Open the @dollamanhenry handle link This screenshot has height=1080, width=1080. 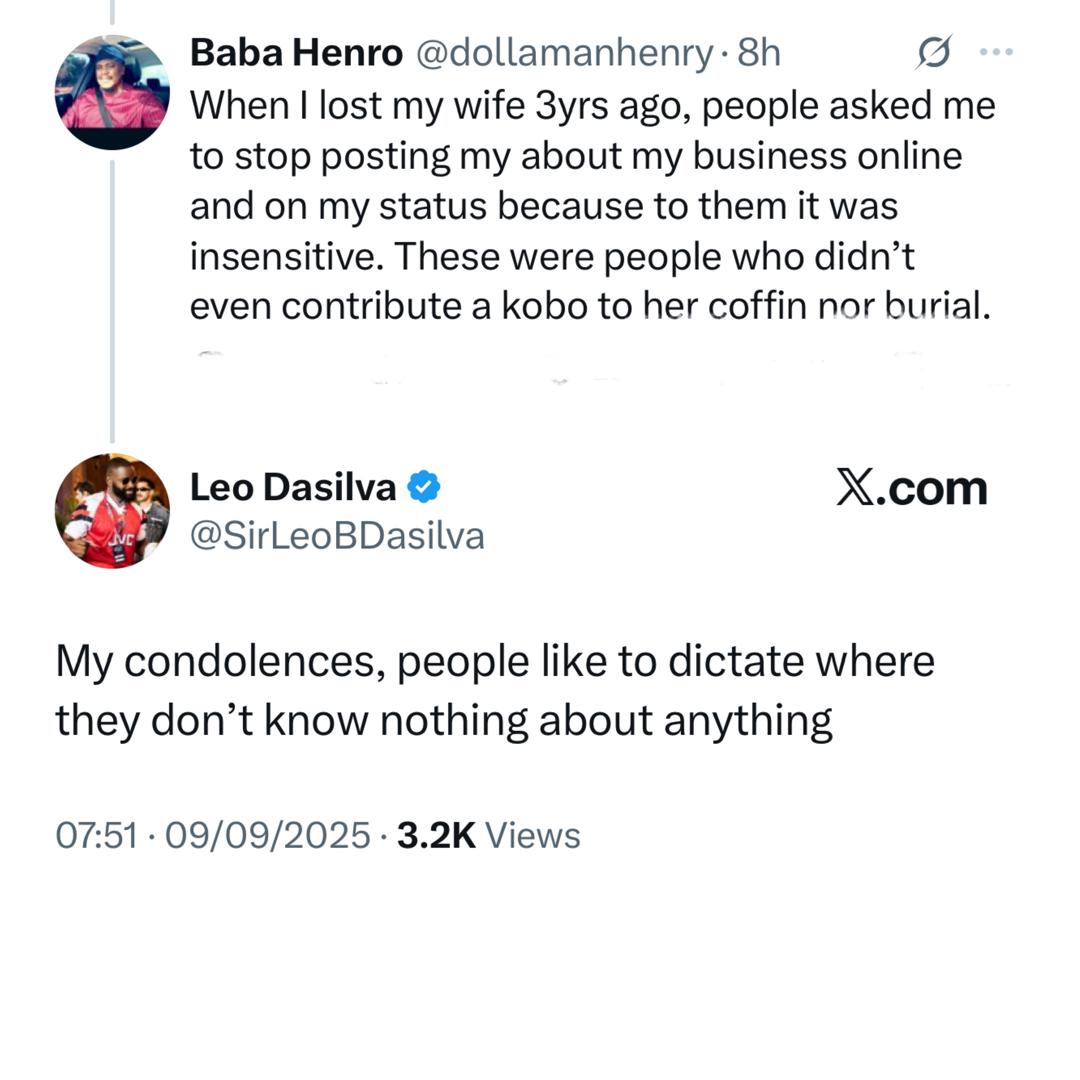point(562,53)
